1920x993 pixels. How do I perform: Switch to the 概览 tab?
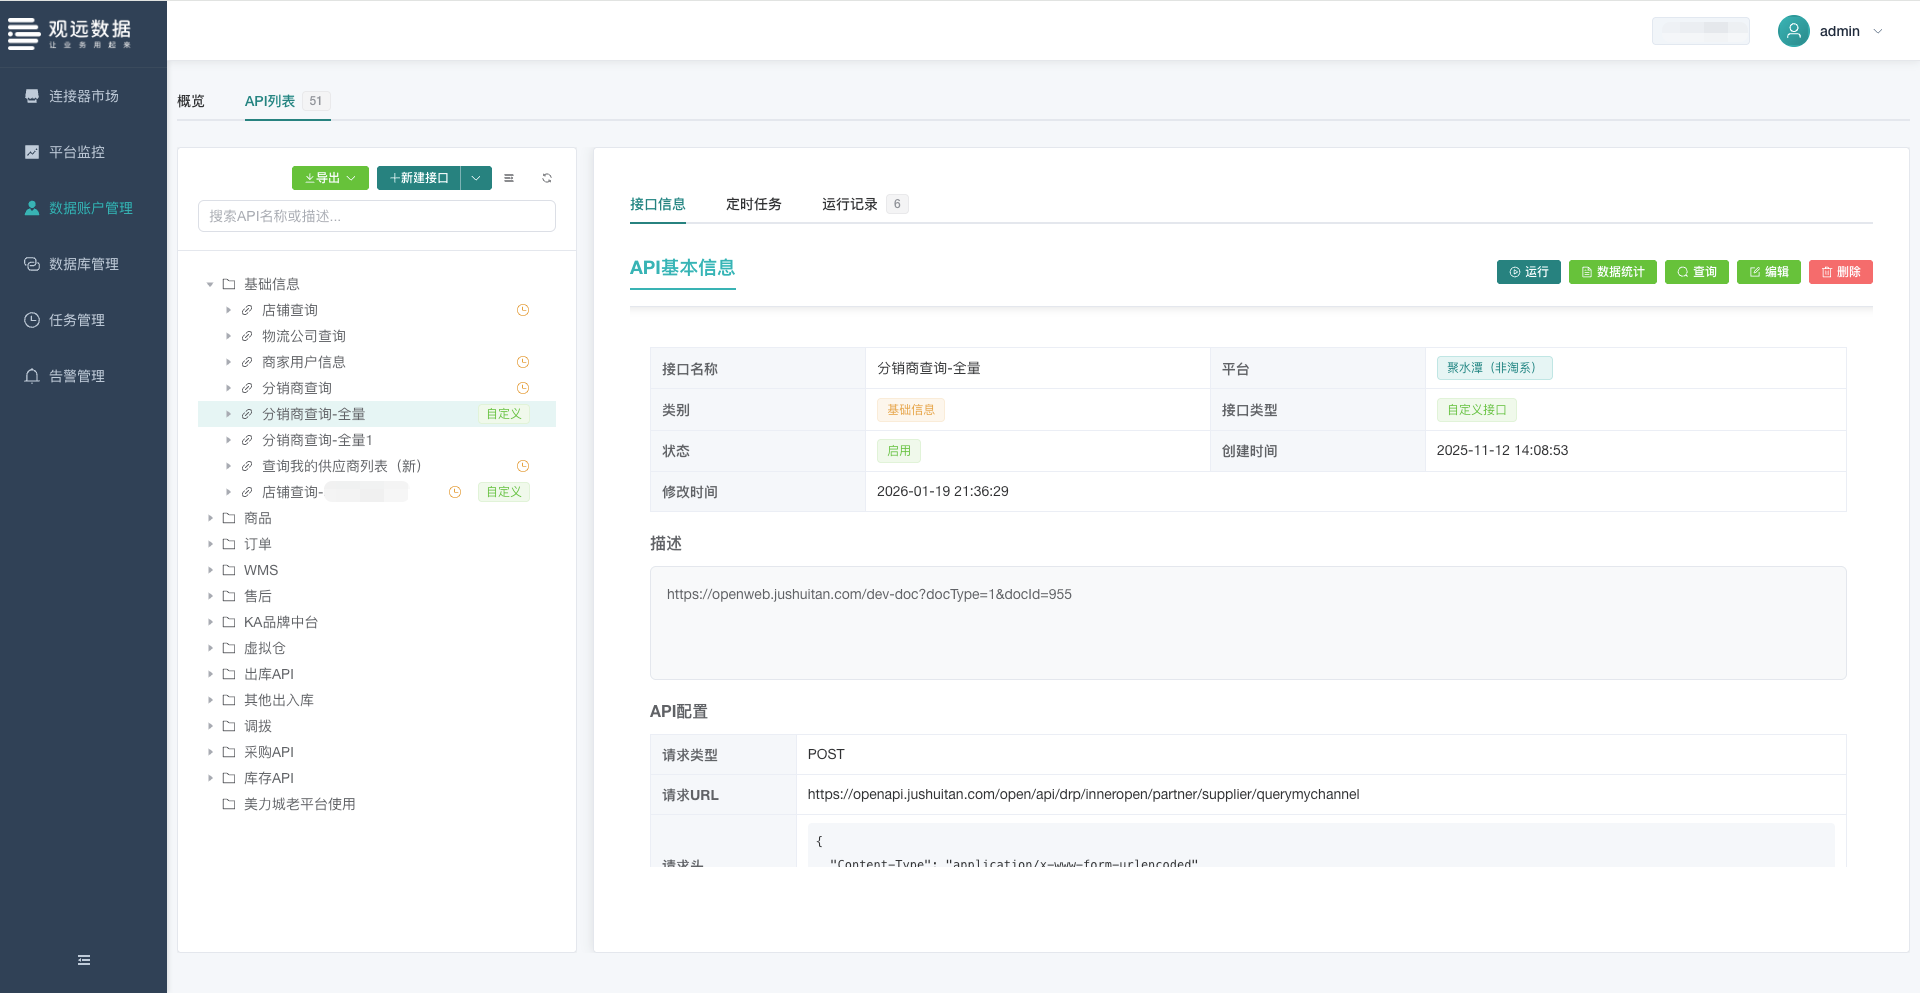191,101
